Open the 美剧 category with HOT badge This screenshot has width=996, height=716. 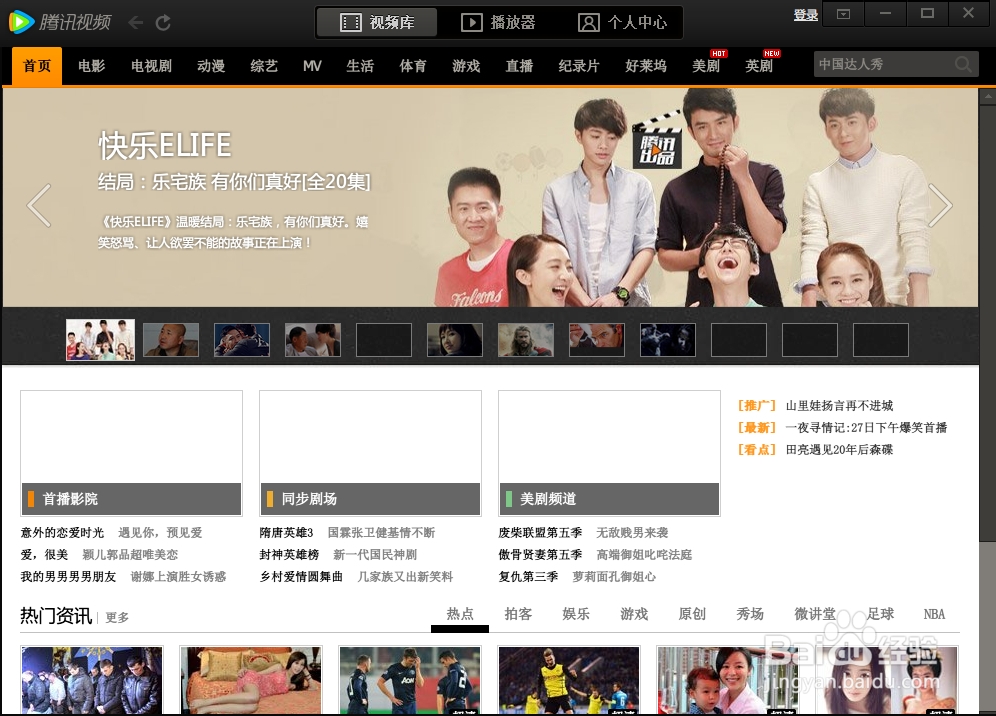706,66
